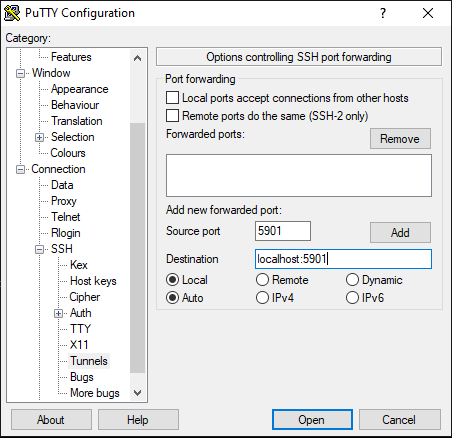Click the category list scrollbar thumb

137,248
